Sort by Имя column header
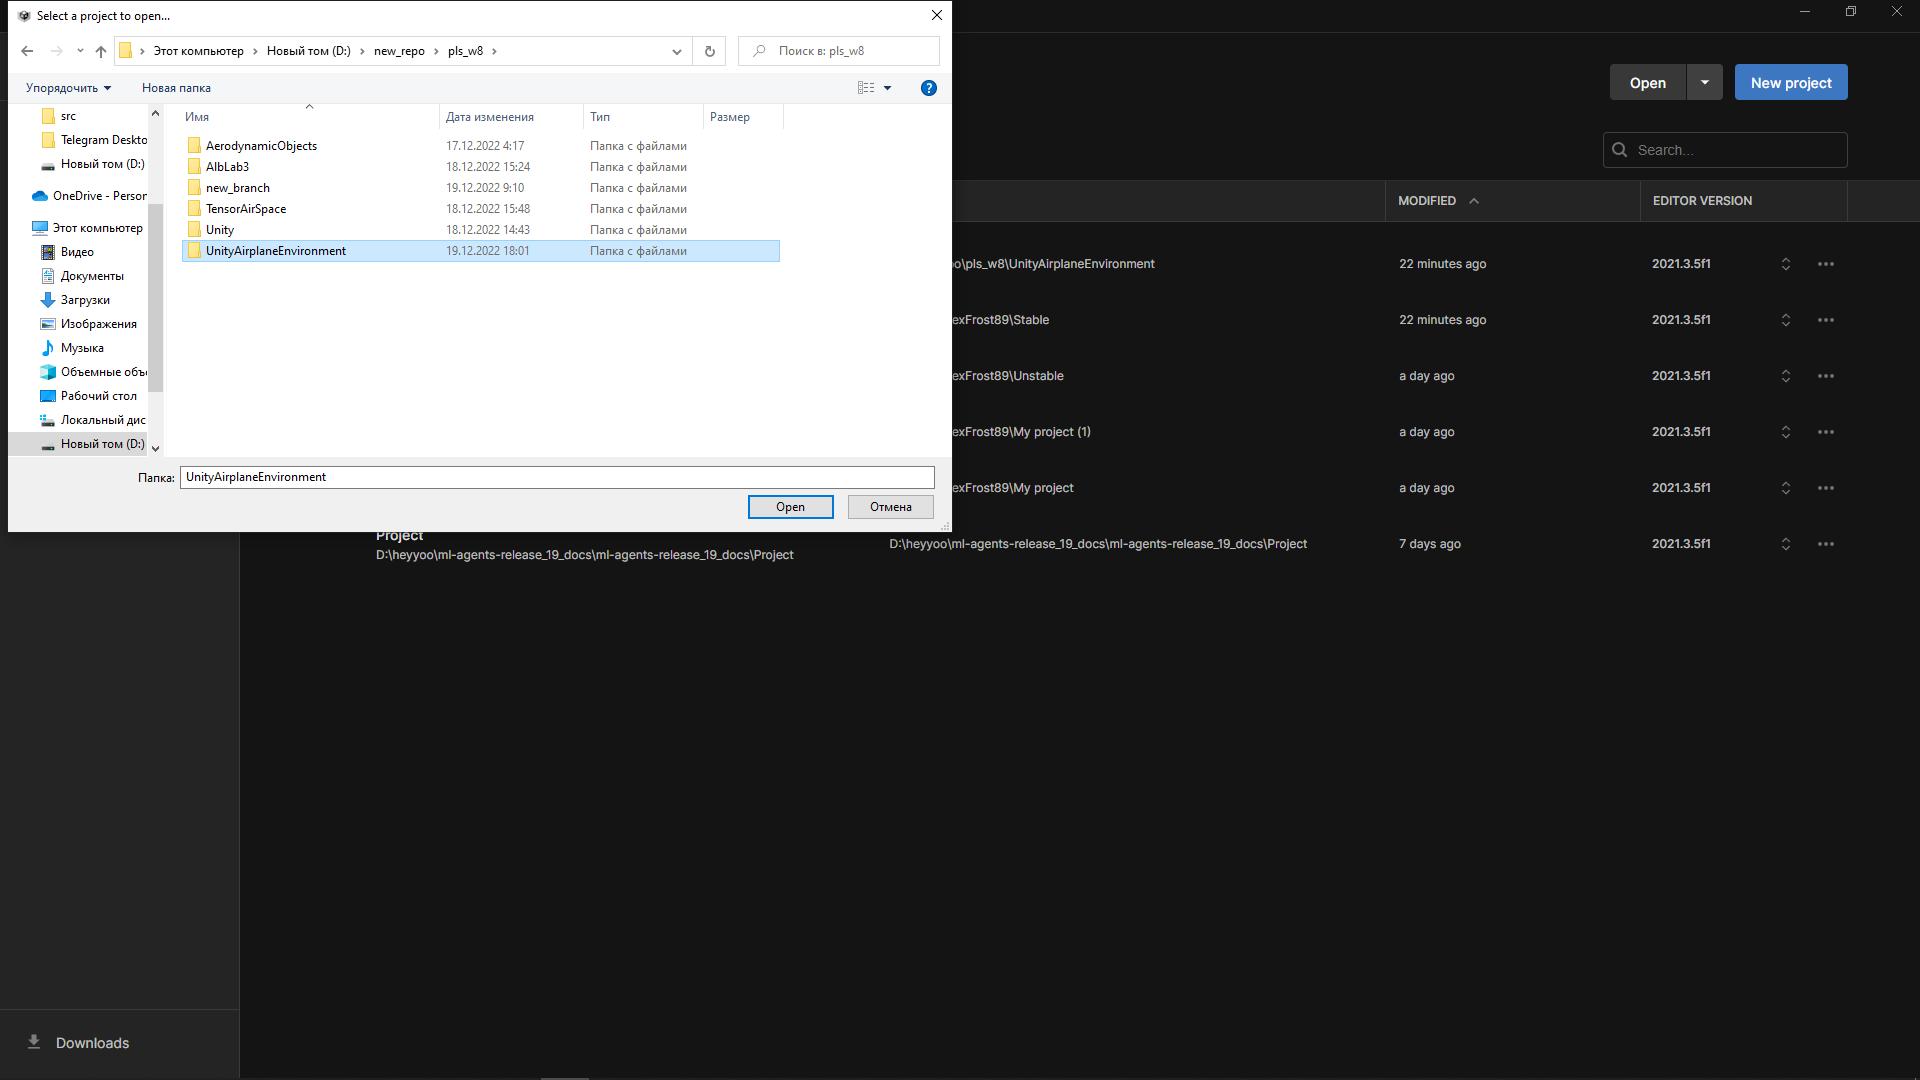Image resolution: width=1920 pixels, height=1080 pixels. tap(310, 117)
